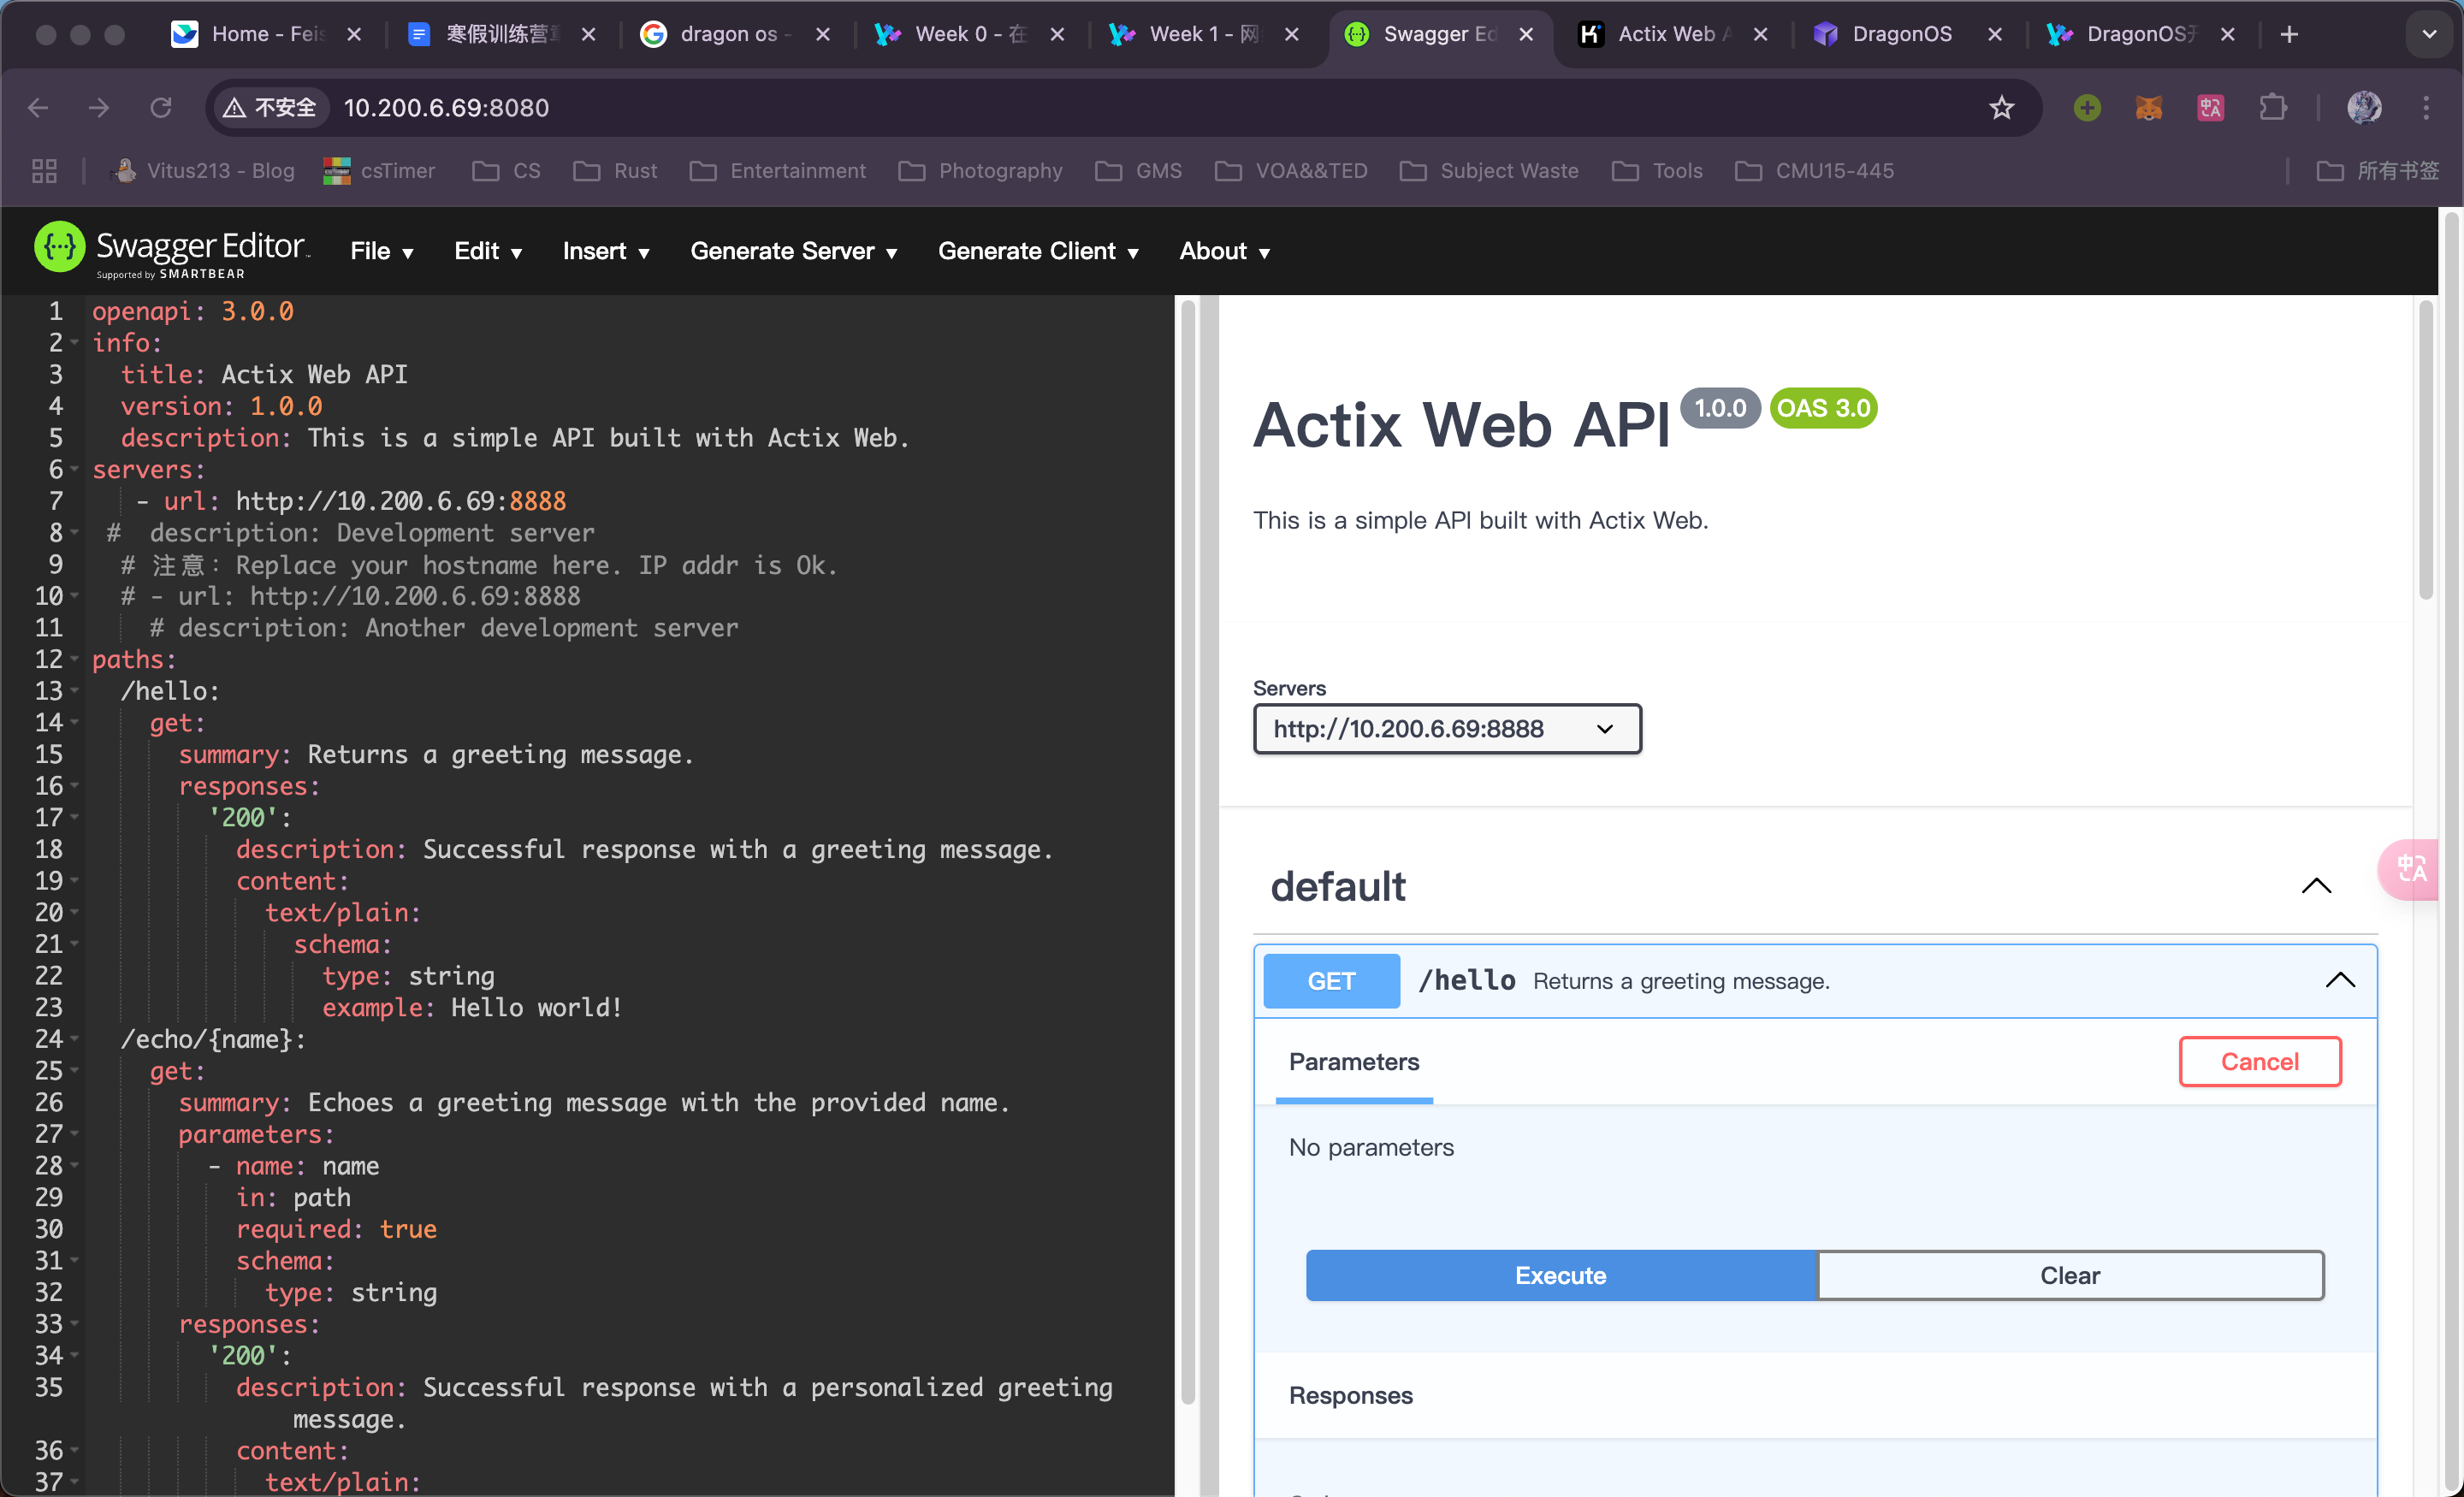Open the About menu

[1224, 251]
